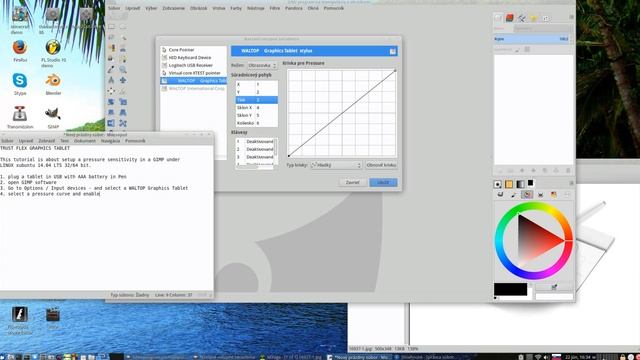This screenshot has height=360, width=640.
Task: Open the Skype desktop icon
Action: pos(20,84)
